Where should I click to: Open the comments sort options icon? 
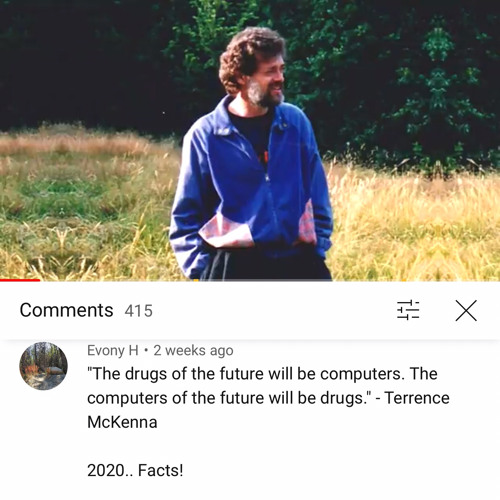point(408,310)
